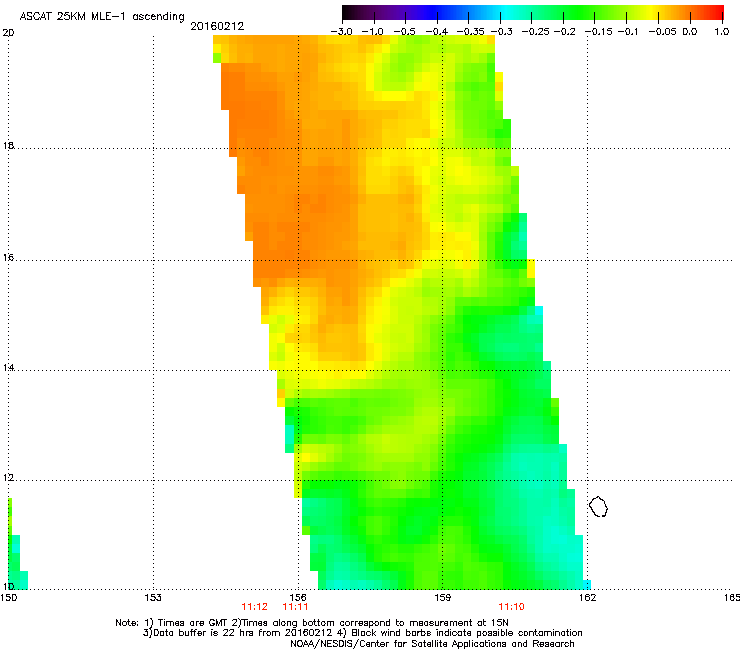740x650 pixels.
Task: Click the latitude label "12" on left axis
Action: click(x=8, y=478)
